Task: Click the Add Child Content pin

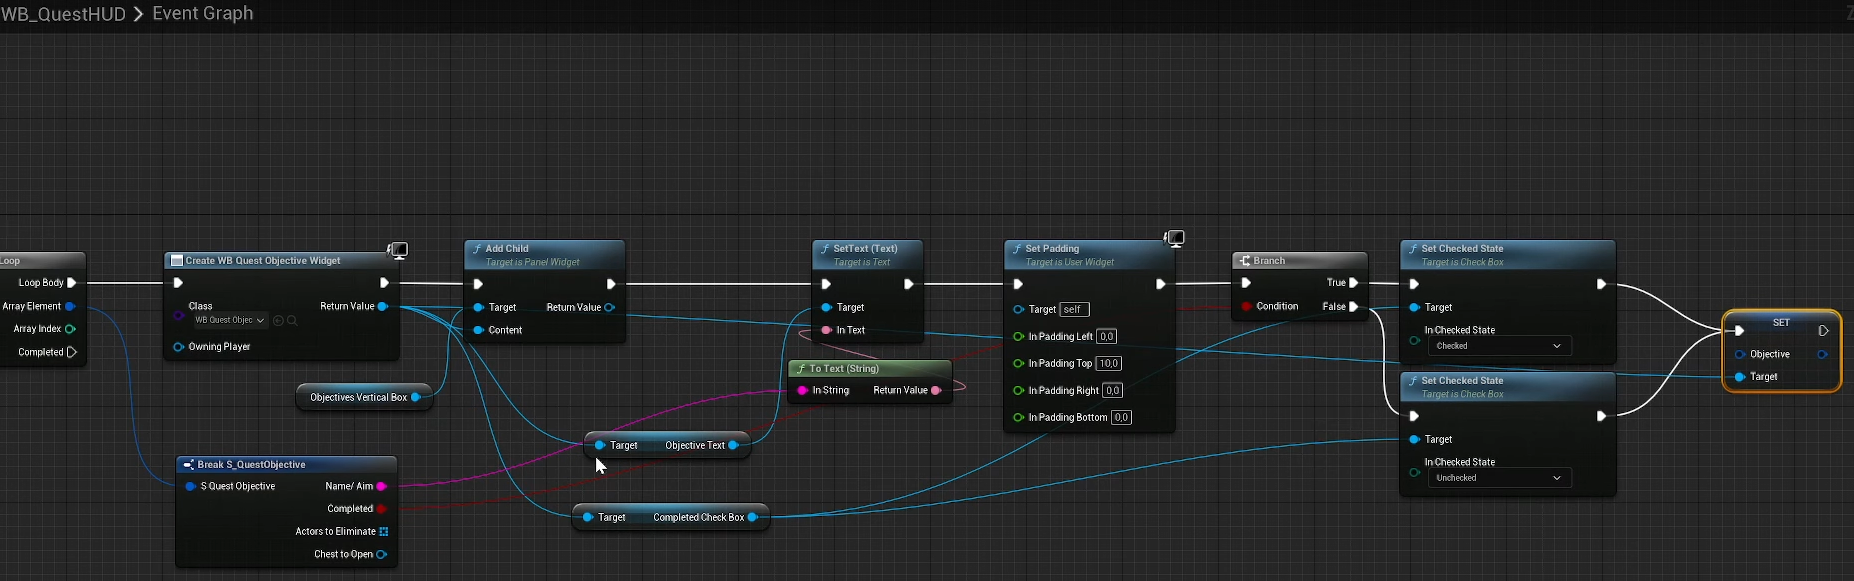Action: point(478,330)
